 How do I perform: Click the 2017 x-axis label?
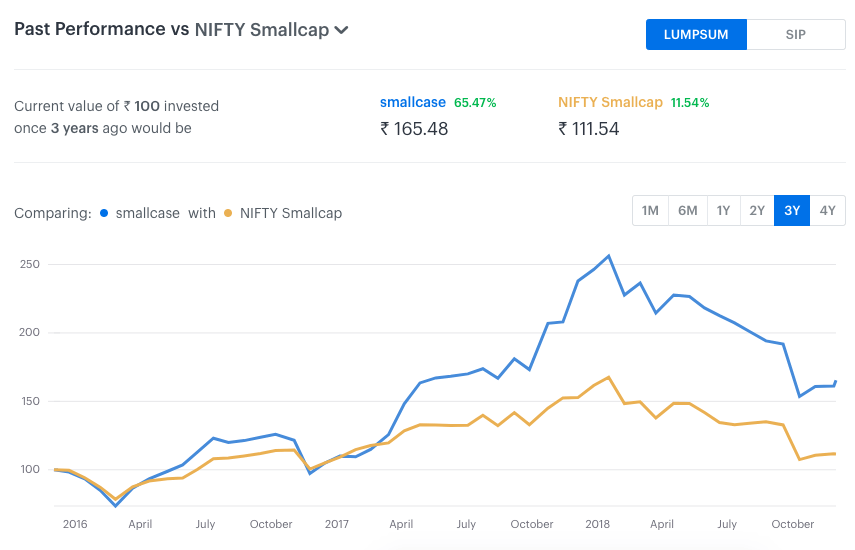pyautogui.click(x=336, y=524)
